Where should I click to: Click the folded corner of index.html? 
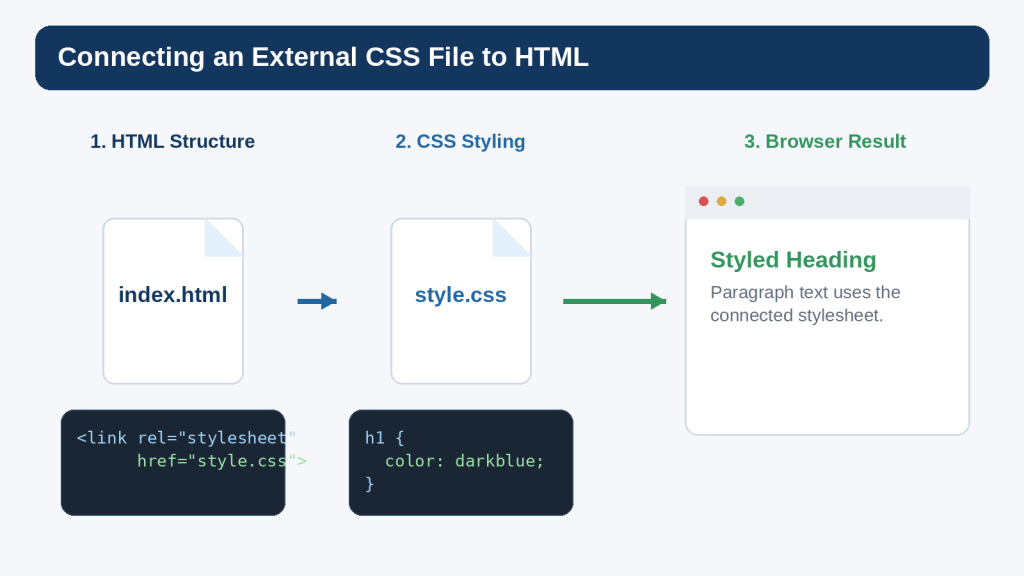224,238
